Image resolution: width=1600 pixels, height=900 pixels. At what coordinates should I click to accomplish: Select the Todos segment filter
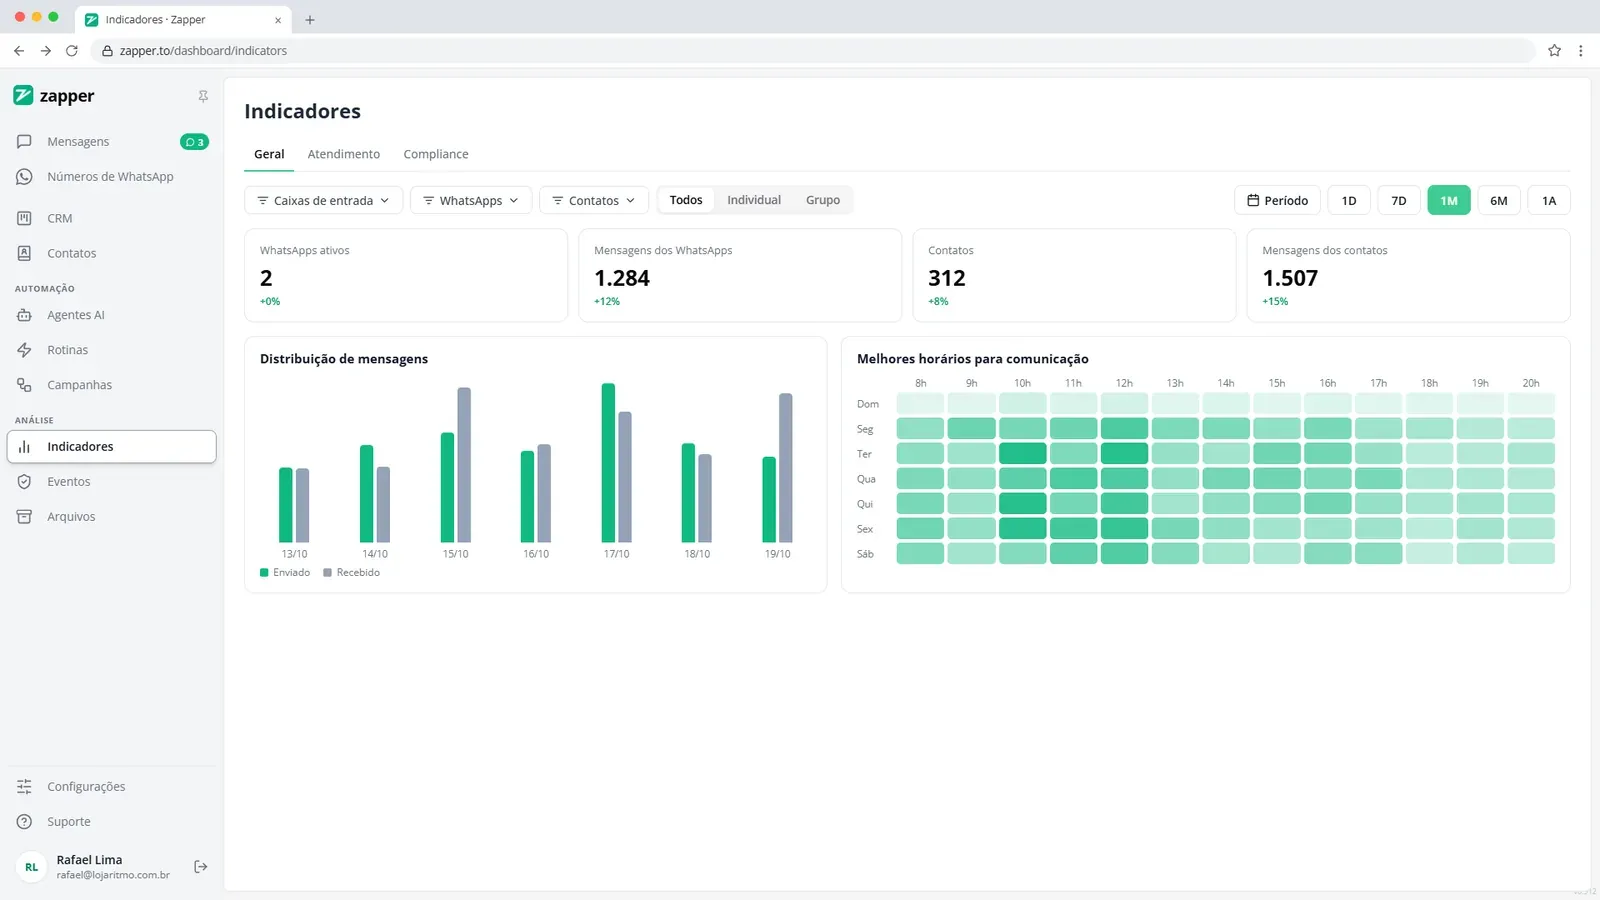[686, 200]
